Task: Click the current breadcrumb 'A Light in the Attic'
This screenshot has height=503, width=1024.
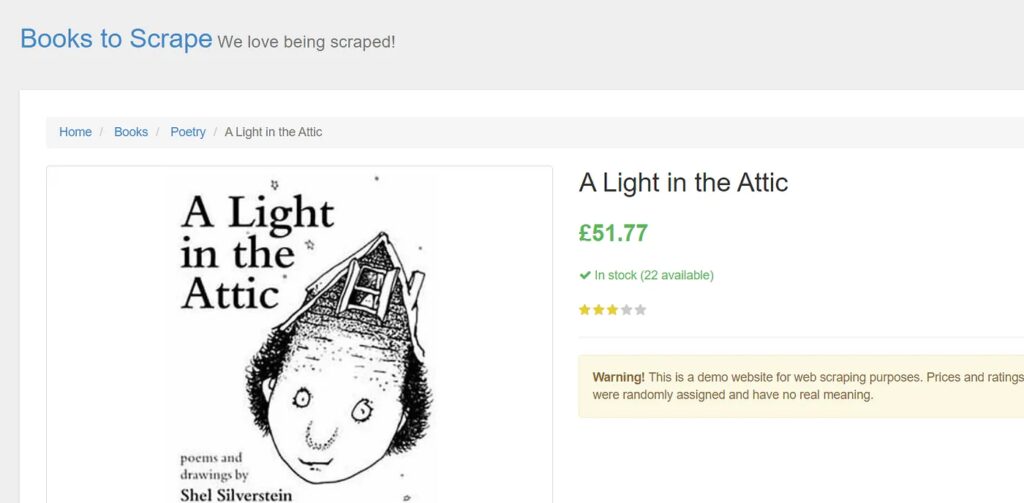Action: coord(273,132)
